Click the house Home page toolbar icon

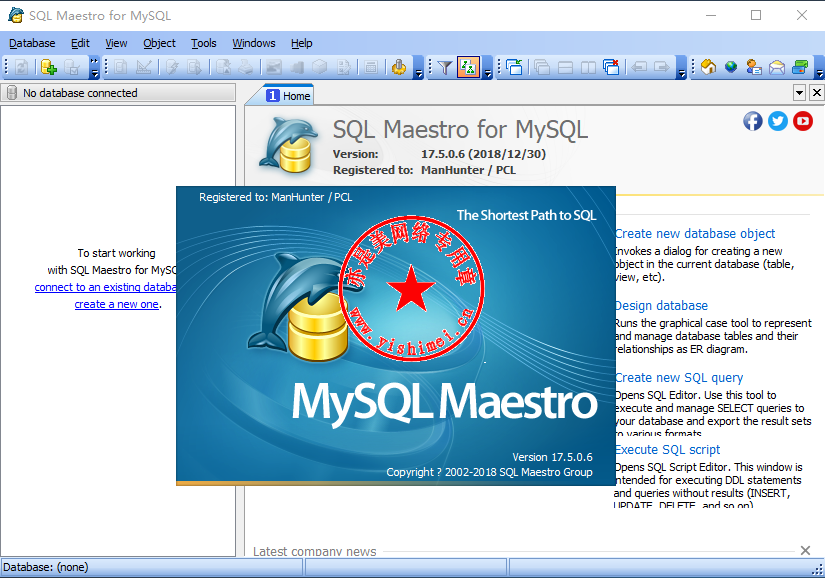click(708, 67)
